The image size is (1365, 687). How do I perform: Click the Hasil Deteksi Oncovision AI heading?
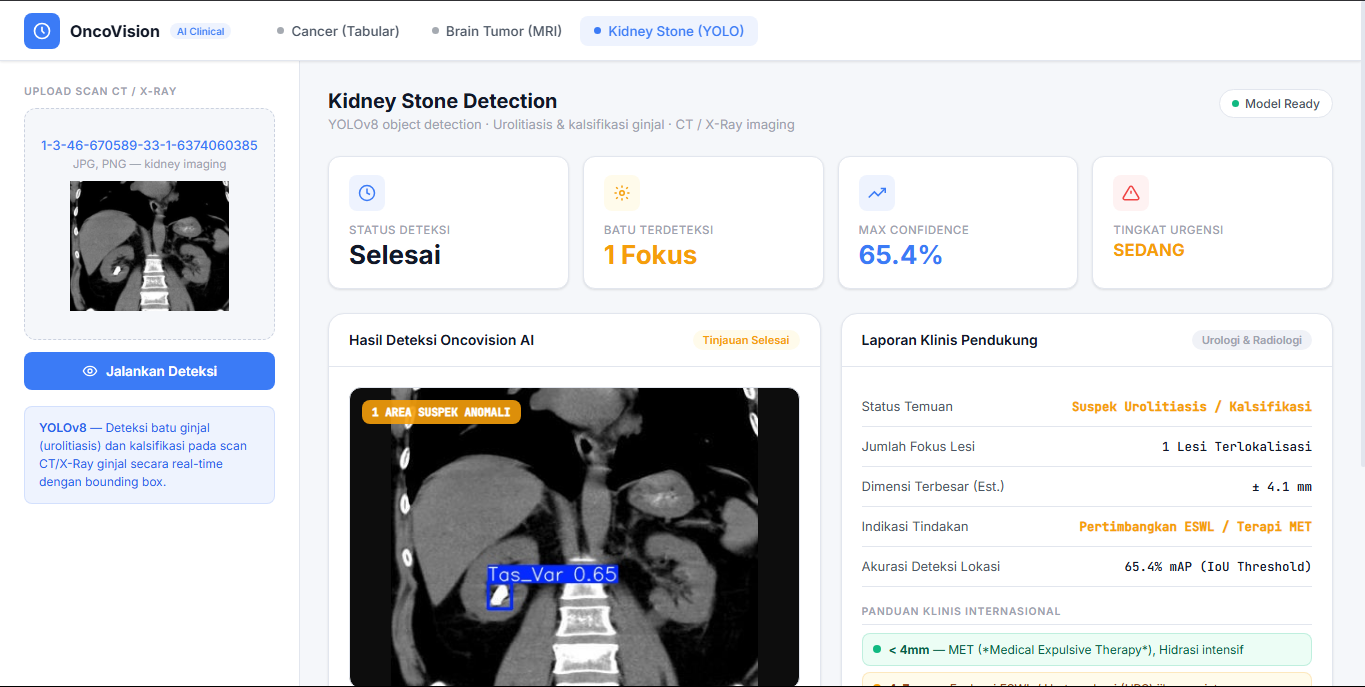442,340
